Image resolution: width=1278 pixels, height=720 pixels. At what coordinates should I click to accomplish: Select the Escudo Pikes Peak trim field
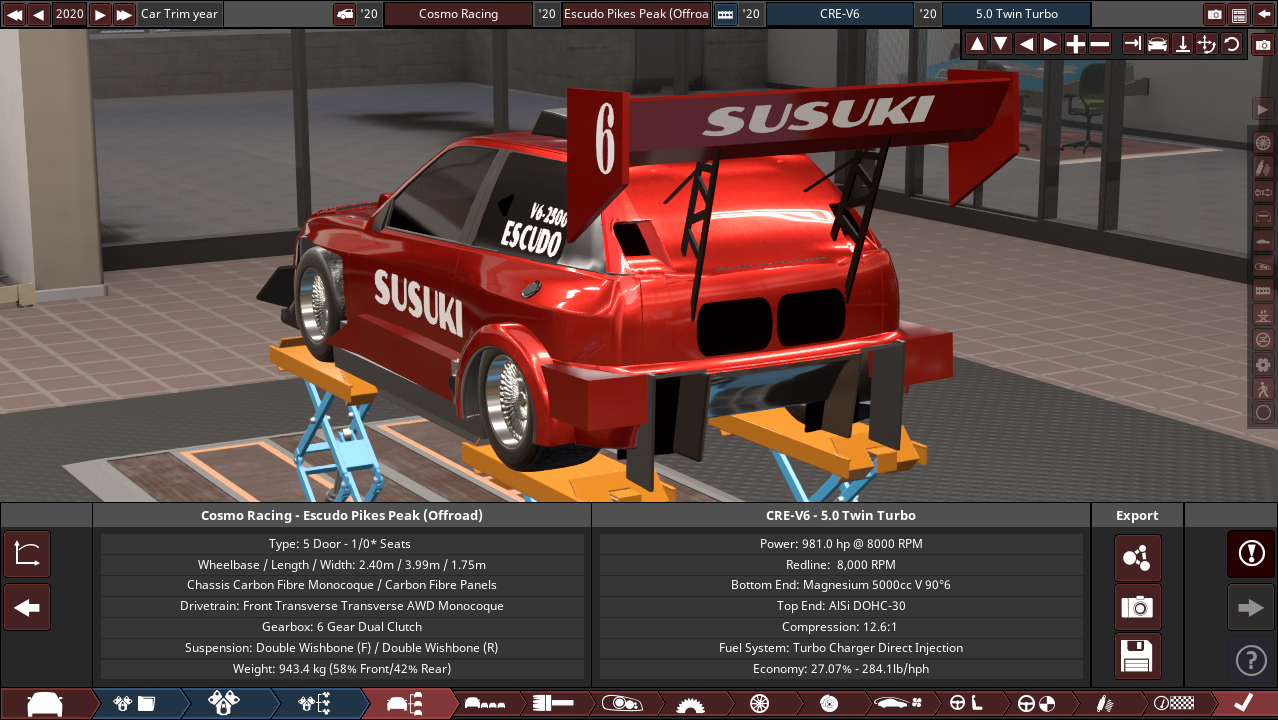coord(636,14)
